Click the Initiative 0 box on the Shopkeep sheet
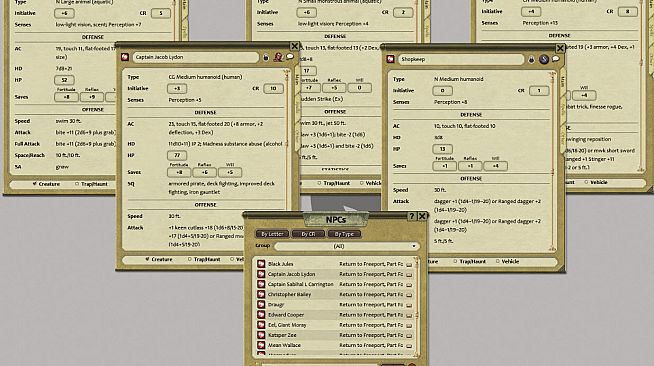This screenshot has width=654, height=366. pyautogui.click(x=443, y=90)
